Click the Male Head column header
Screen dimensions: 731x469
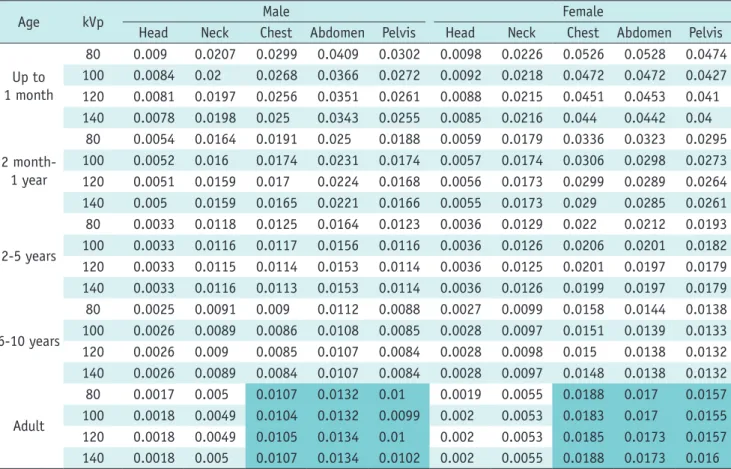(153, 33)
